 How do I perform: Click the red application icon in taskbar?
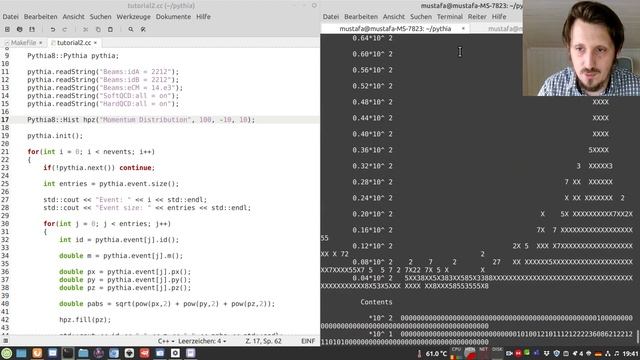(x=144, y=353)
